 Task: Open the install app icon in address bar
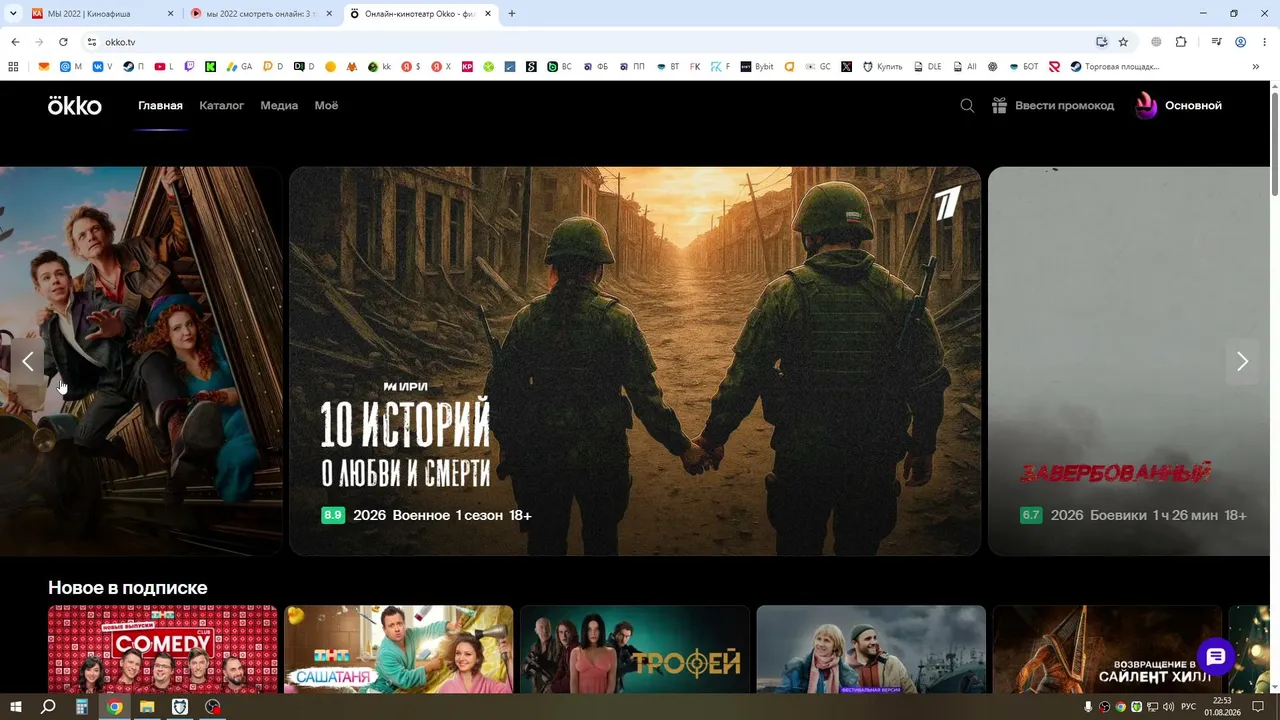1101,42
